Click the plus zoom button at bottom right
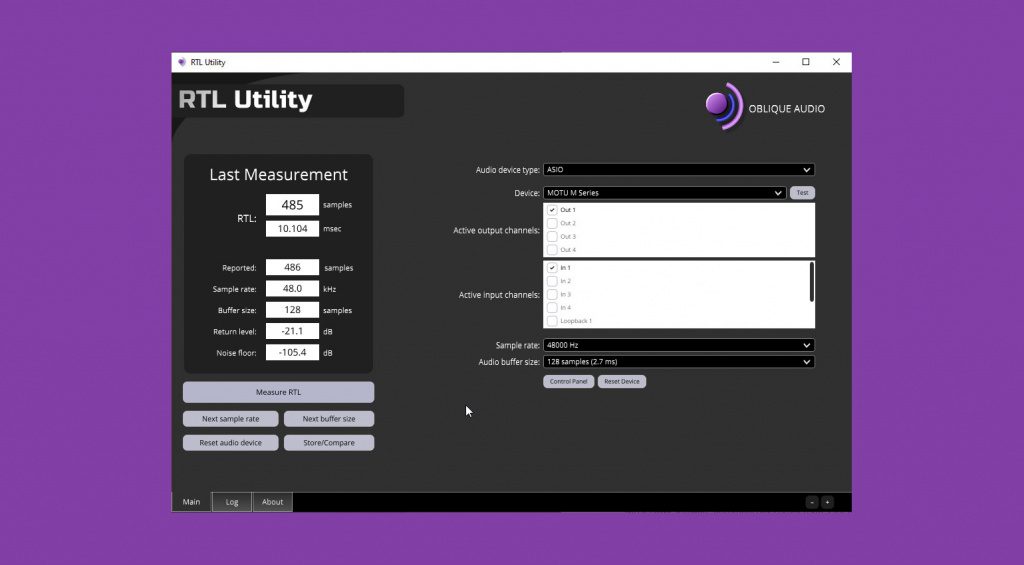Image resolution: width=1024 pixels, height=565 pixels. [827, 502]
